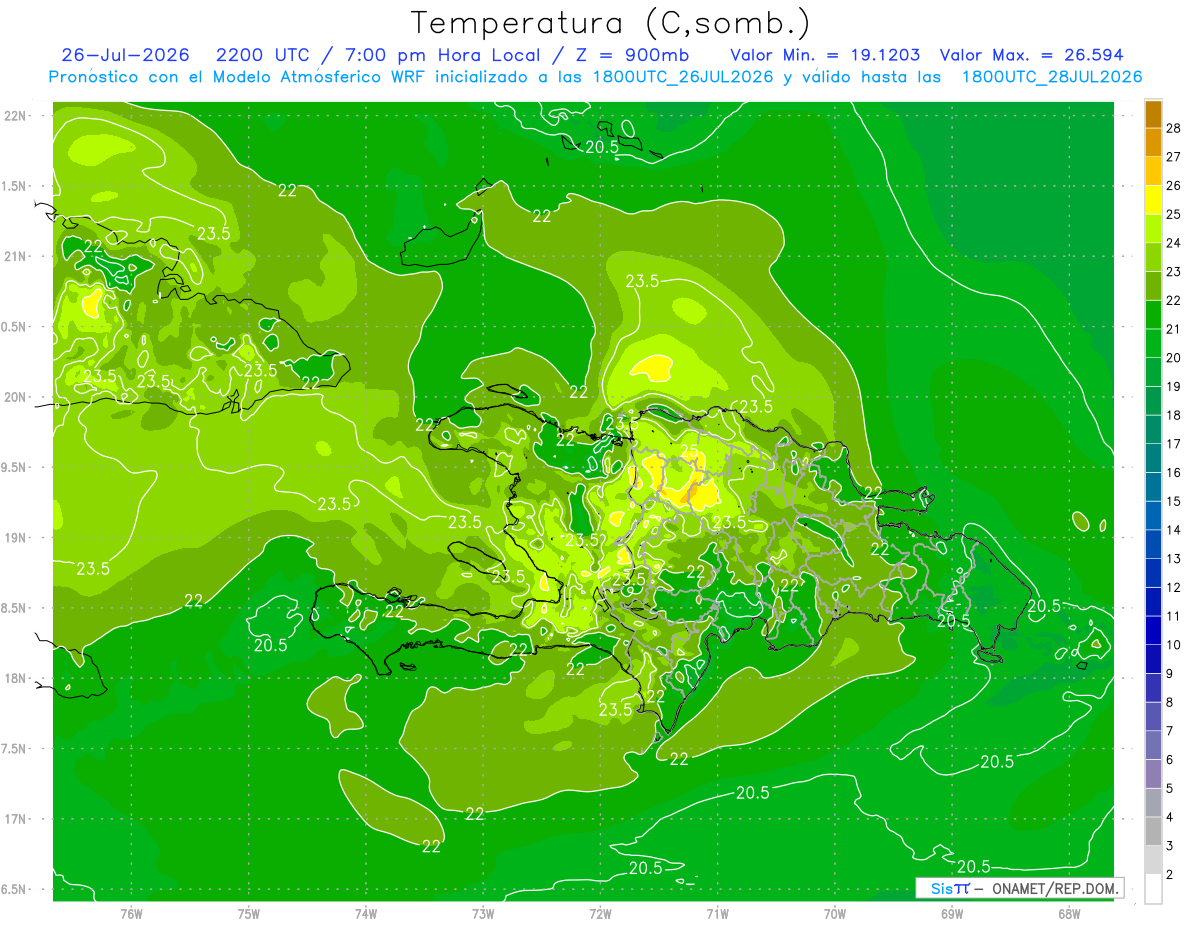Screen dimensions: 1200x927
Task: Click '1800UTC_26JUL2026' initialization time text
Action: coord(683,77)
